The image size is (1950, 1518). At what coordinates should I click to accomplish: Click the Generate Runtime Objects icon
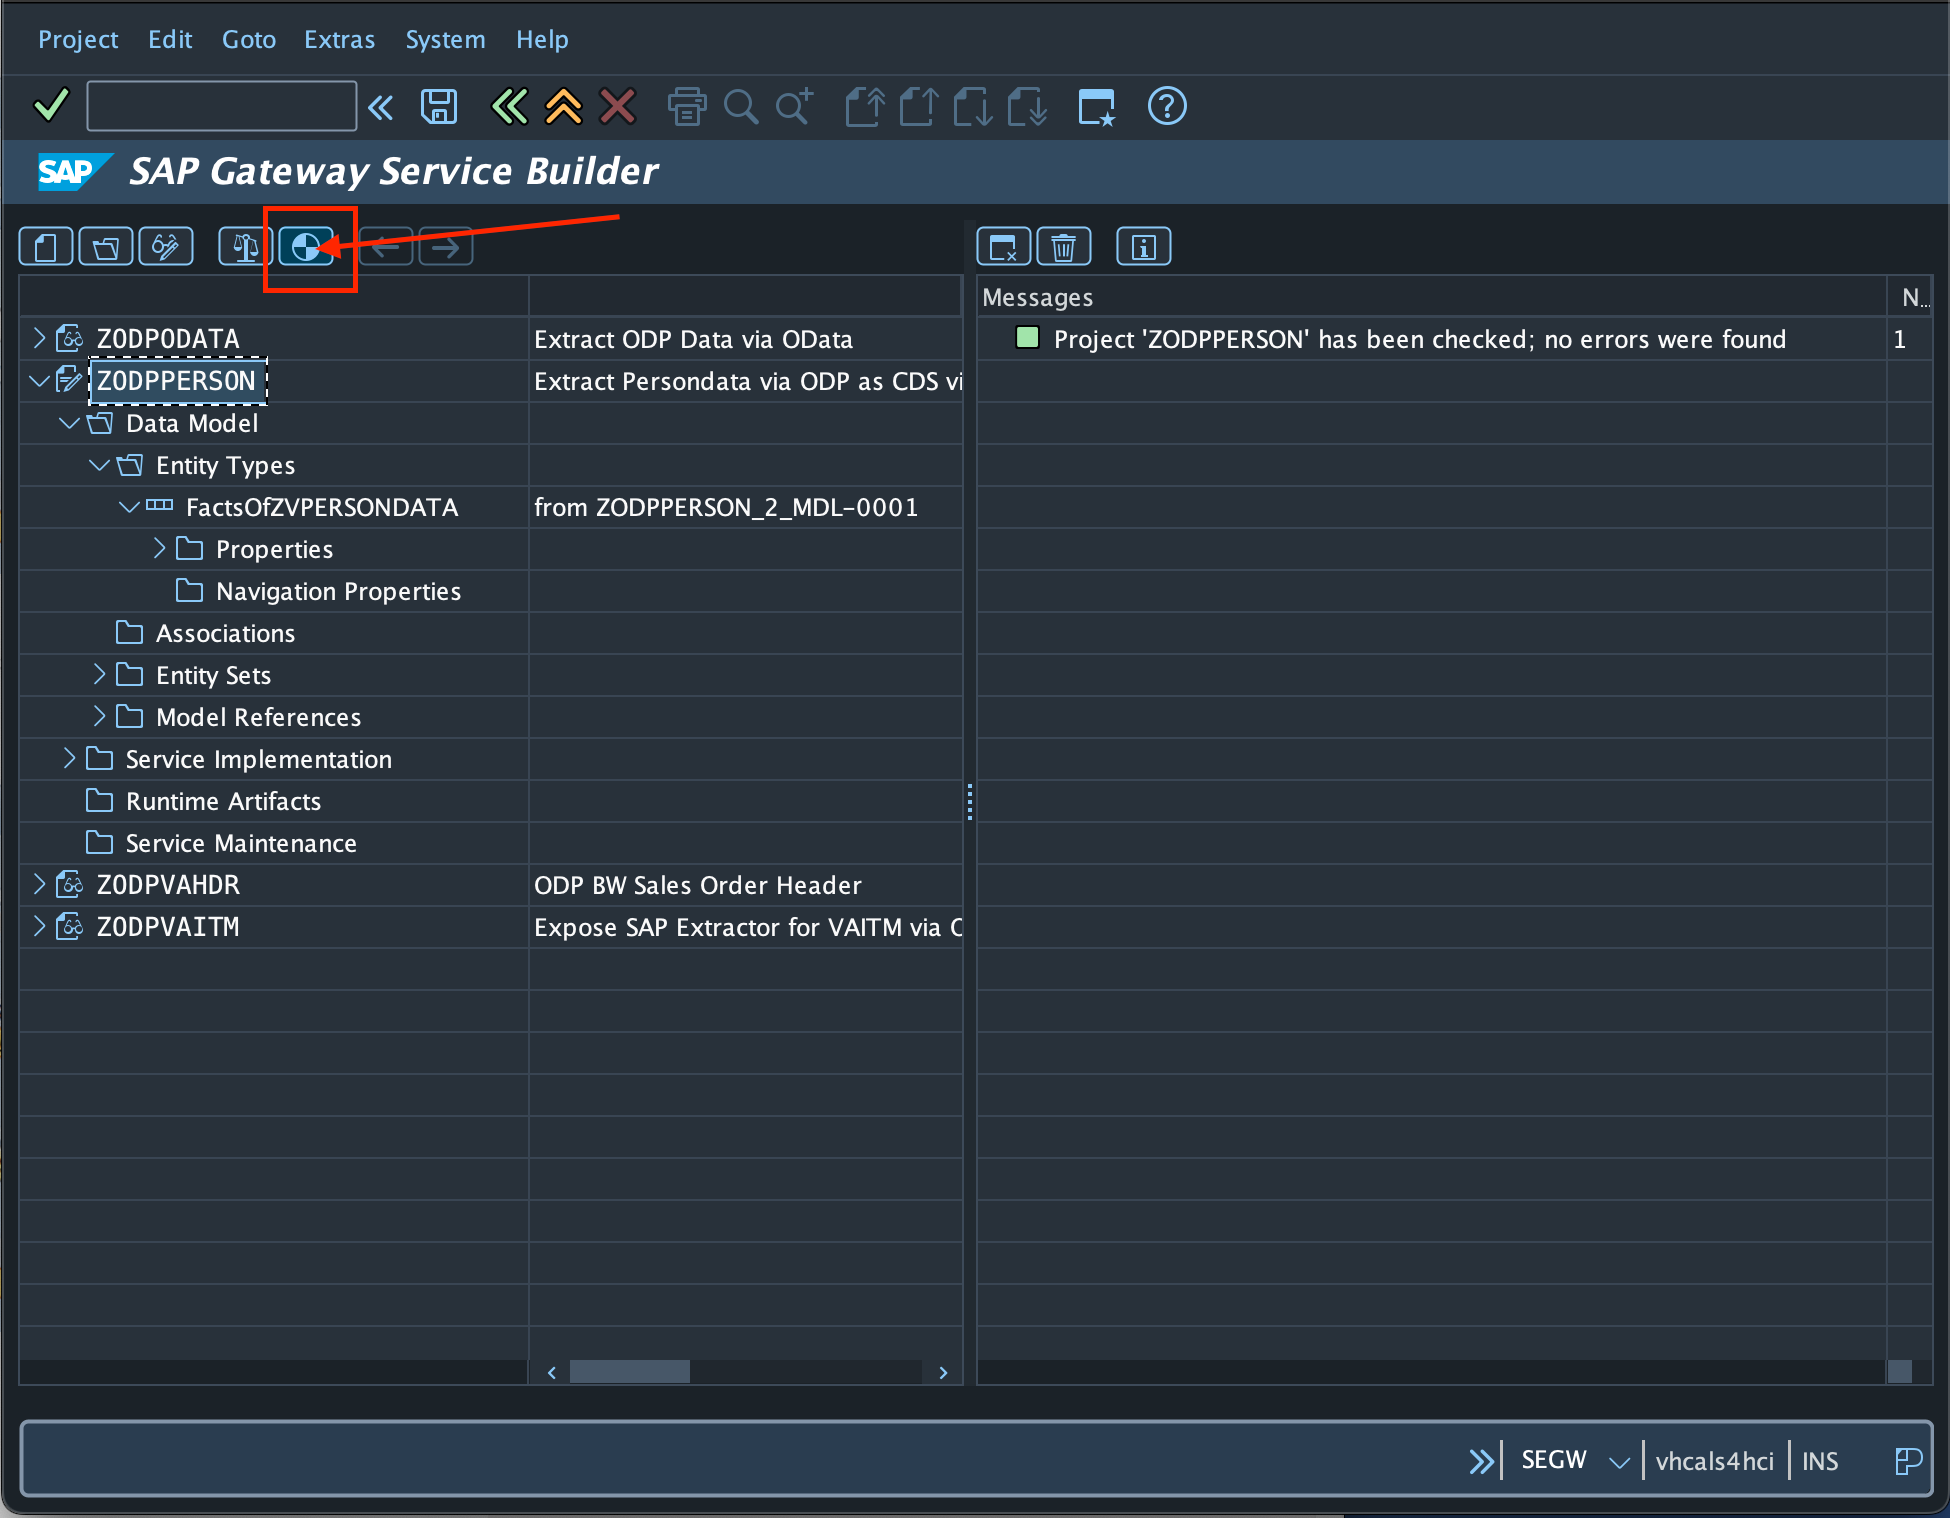(x=306, y=247)
